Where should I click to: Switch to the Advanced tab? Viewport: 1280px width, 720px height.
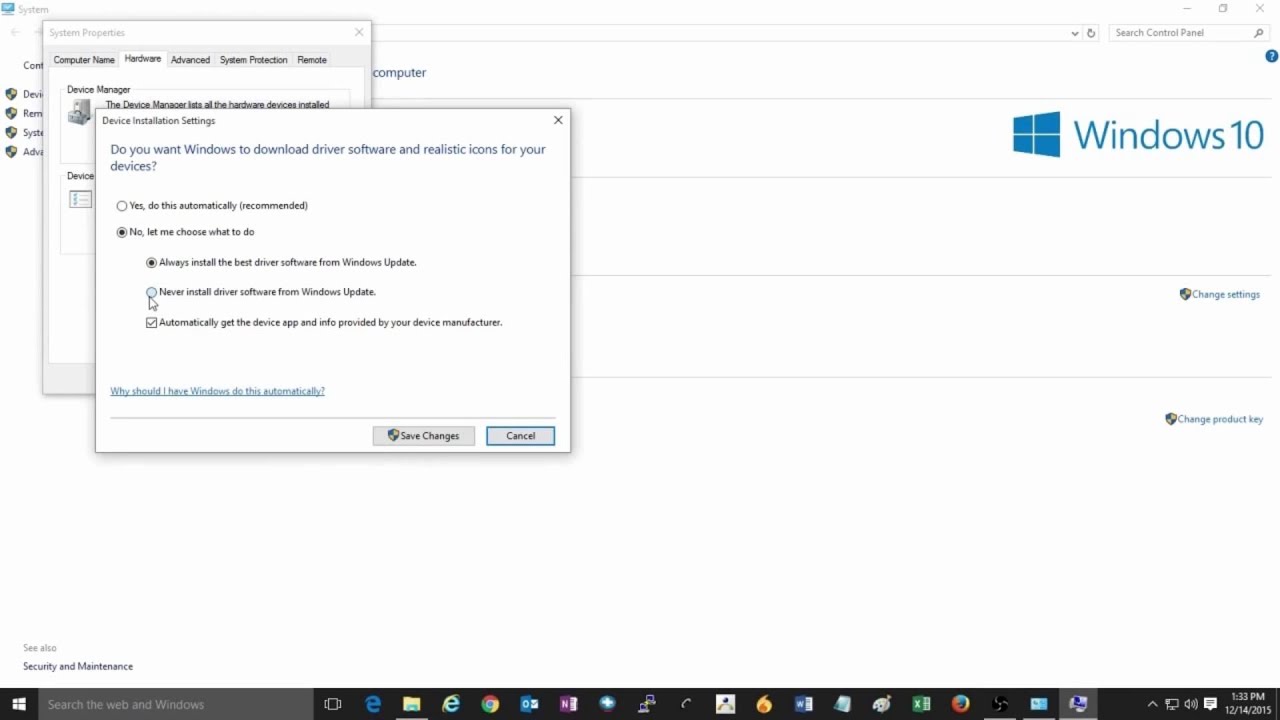(x=190, y=60)
